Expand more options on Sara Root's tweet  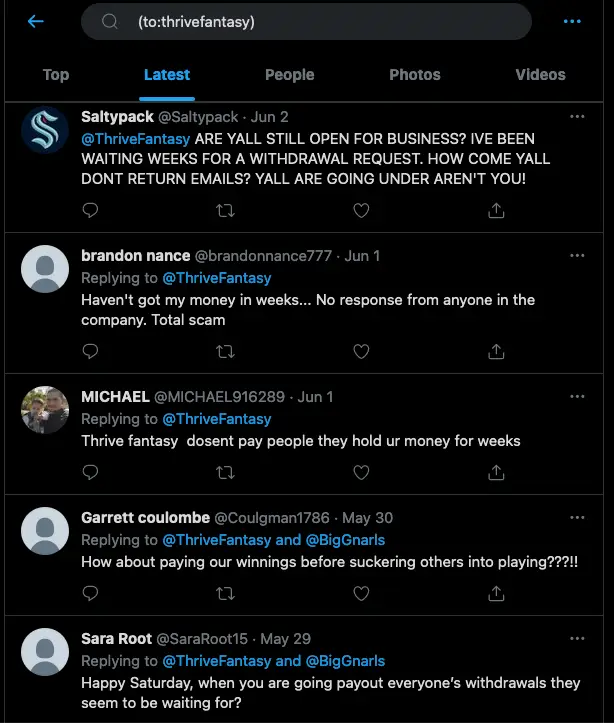coord(577,637)
